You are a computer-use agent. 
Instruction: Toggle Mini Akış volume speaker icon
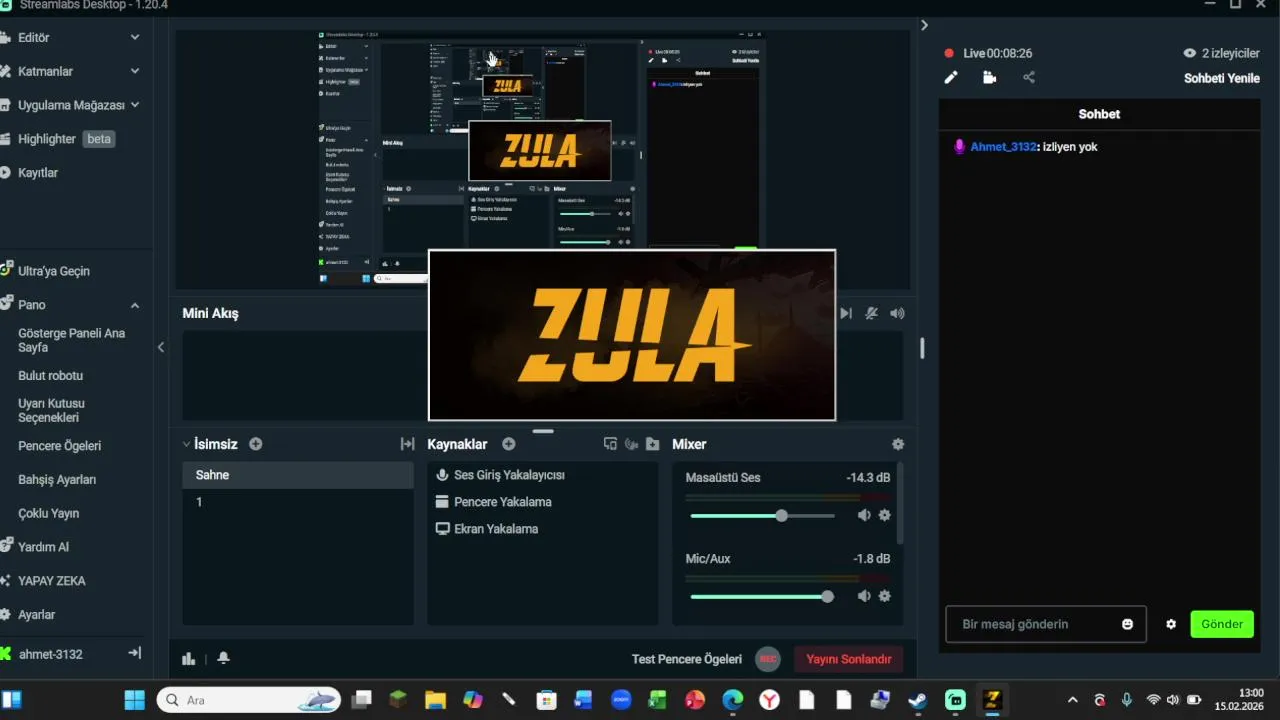898,313
